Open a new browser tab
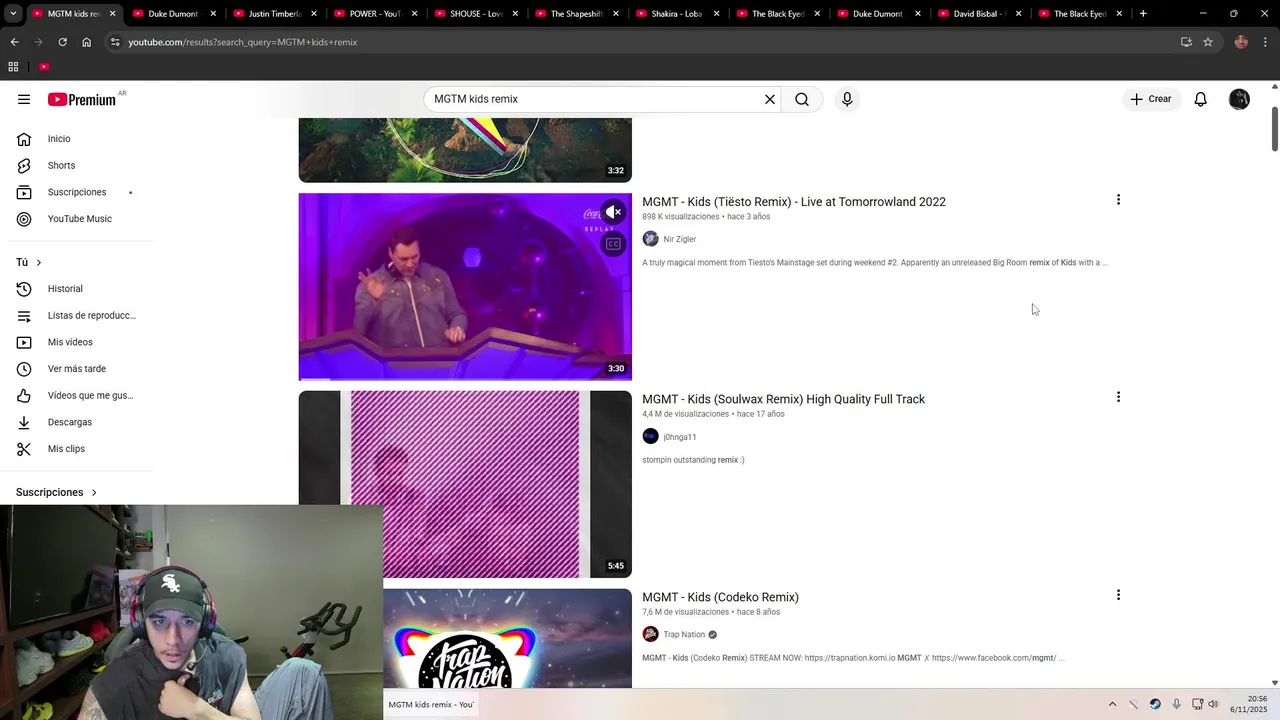The image size is (1280, 720). click(1142, 14)
